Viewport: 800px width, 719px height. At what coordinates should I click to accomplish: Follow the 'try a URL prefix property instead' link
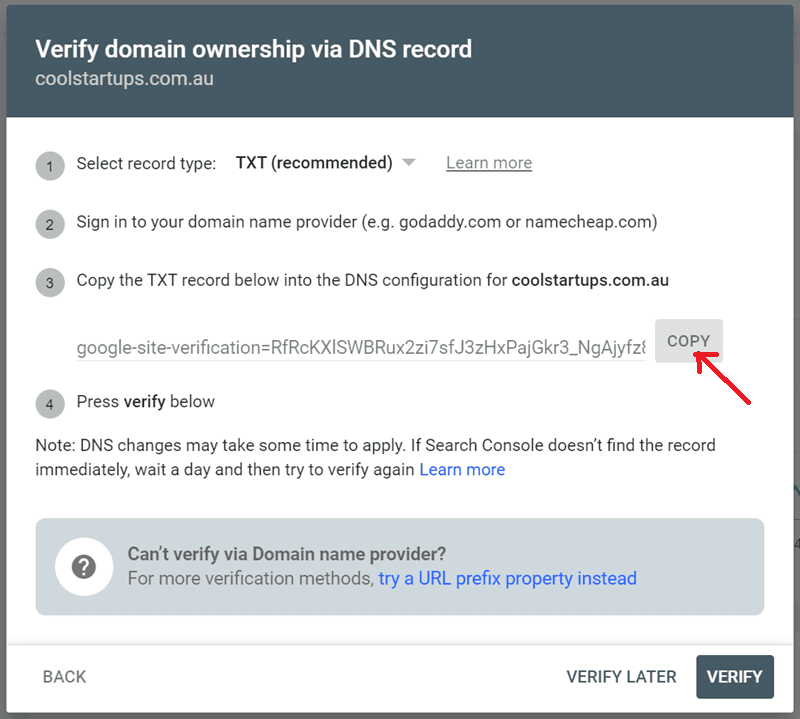[507, 578]
